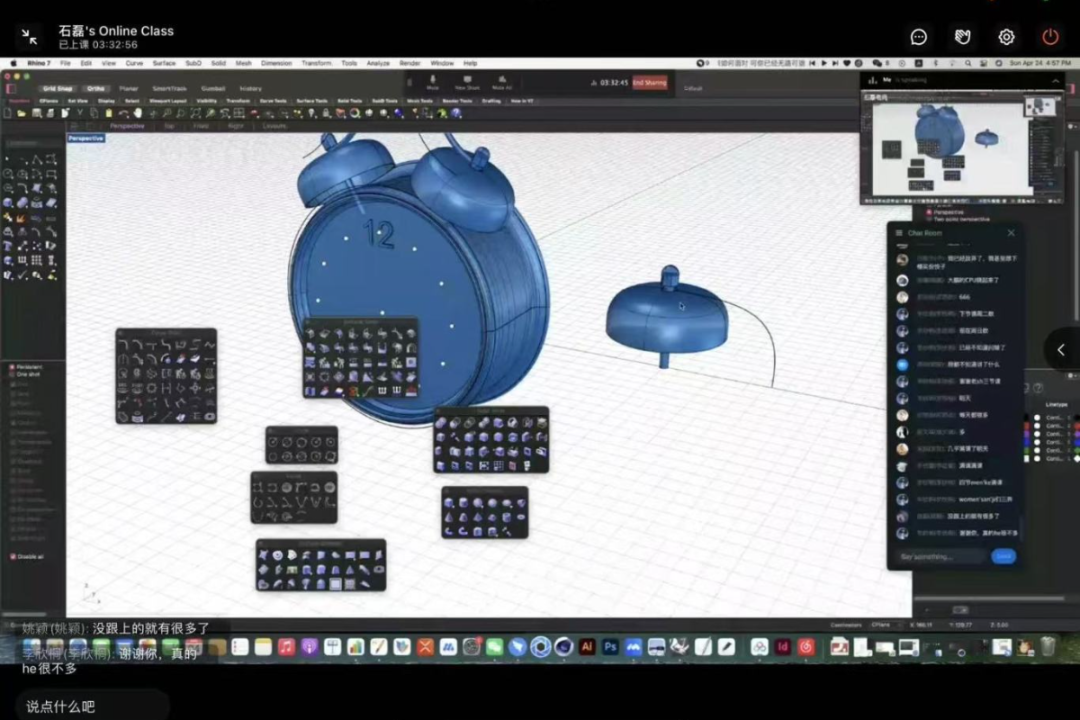Switch to Transform toolbar tab

click(x=238, y=101)
